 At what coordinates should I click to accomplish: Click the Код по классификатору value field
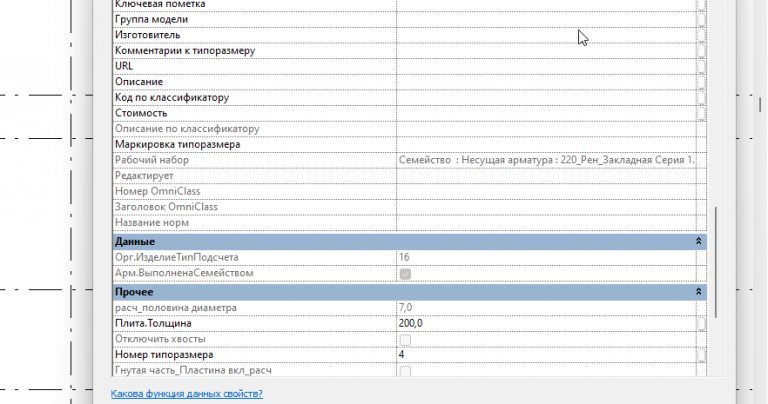click(x=546, y=98)
